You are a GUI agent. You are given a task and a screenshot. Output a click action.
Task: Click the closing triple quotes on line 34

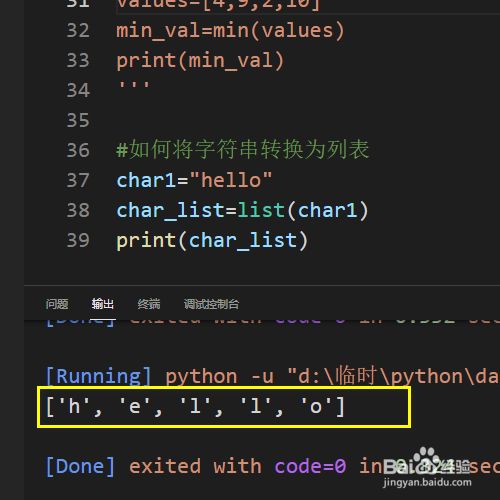coord(134,85)
